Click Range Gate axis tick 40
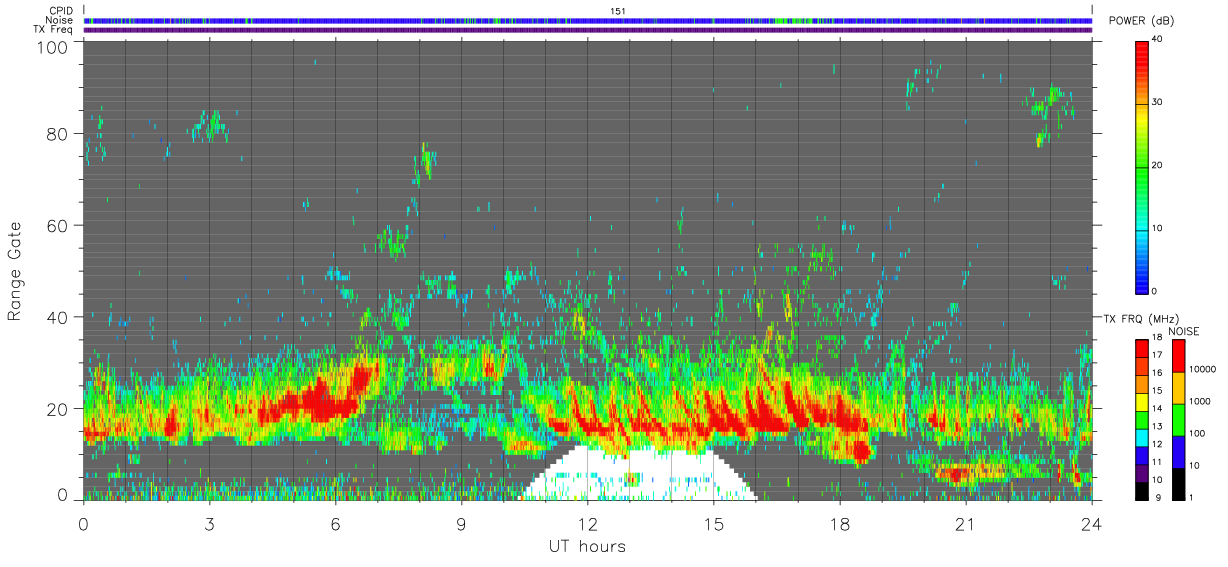The width and height of the screenshot is (1228, 567). (56, 317)
